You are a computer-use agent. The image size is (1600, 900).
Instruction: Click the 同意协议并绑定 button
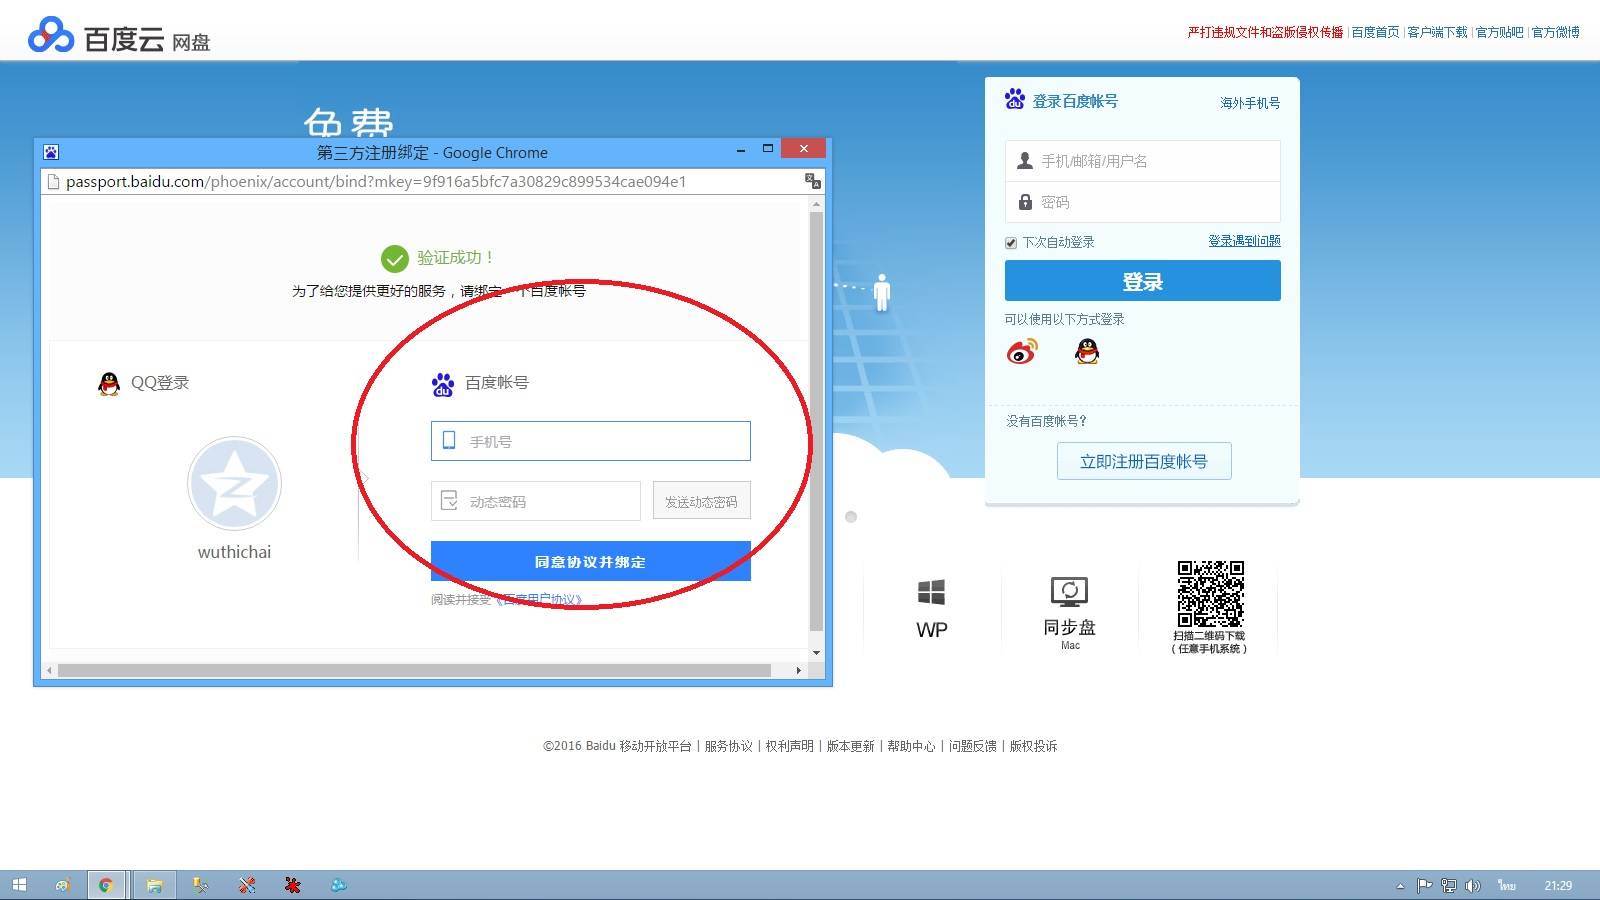click(590, 561)
